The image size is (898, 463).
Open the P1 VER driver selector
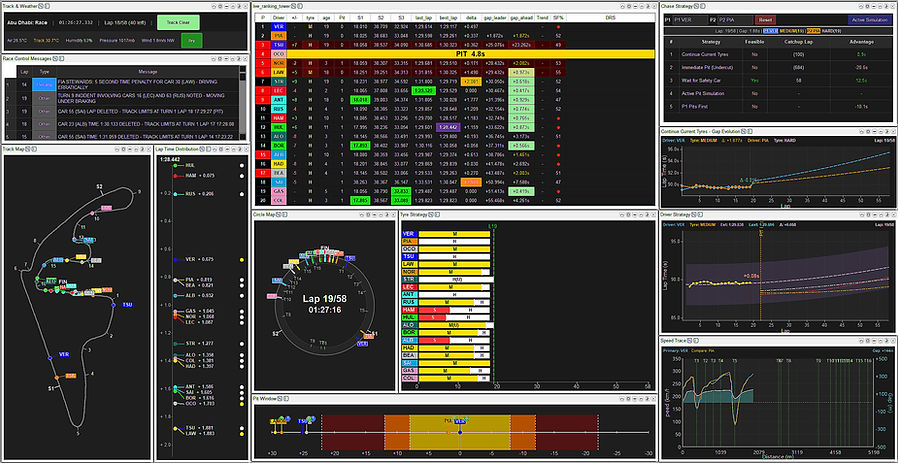point(690,19)
